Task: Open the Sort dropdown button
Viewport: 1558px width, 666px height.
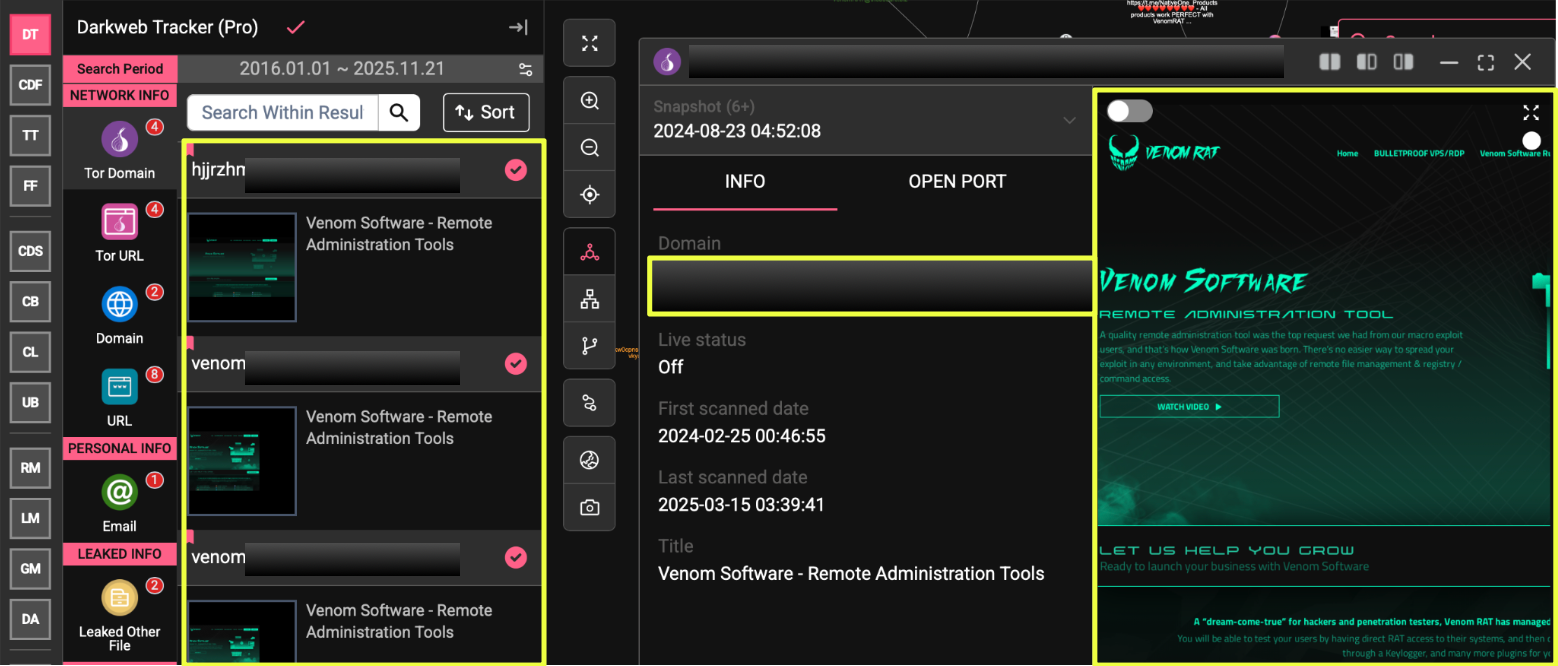Action: 486,113
